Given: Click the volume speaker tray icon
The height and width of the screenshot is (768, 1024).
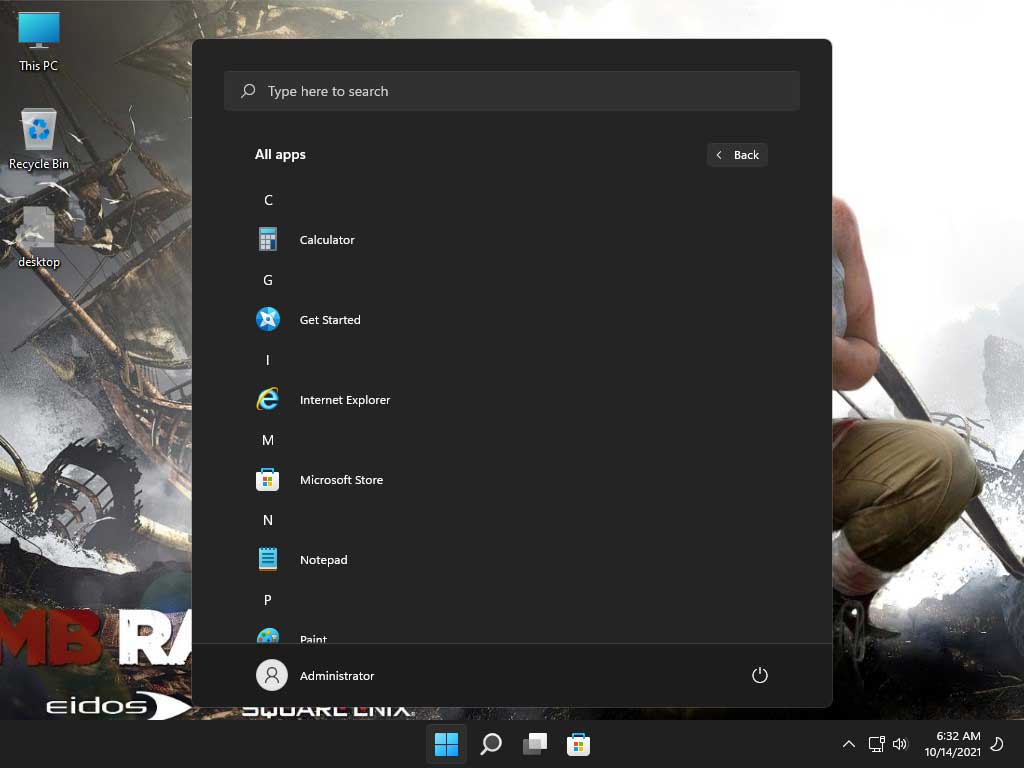Looking at the screenshot, I should 900,744.
